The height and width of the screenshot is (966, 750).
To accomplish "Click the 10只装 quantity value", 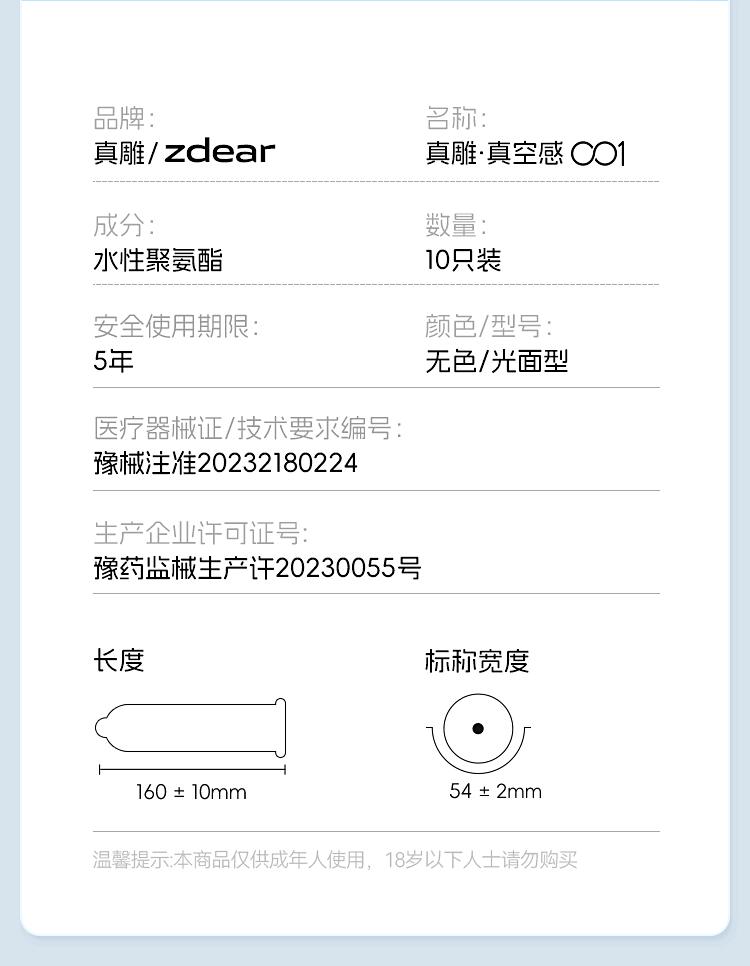I will click(463, 260).
